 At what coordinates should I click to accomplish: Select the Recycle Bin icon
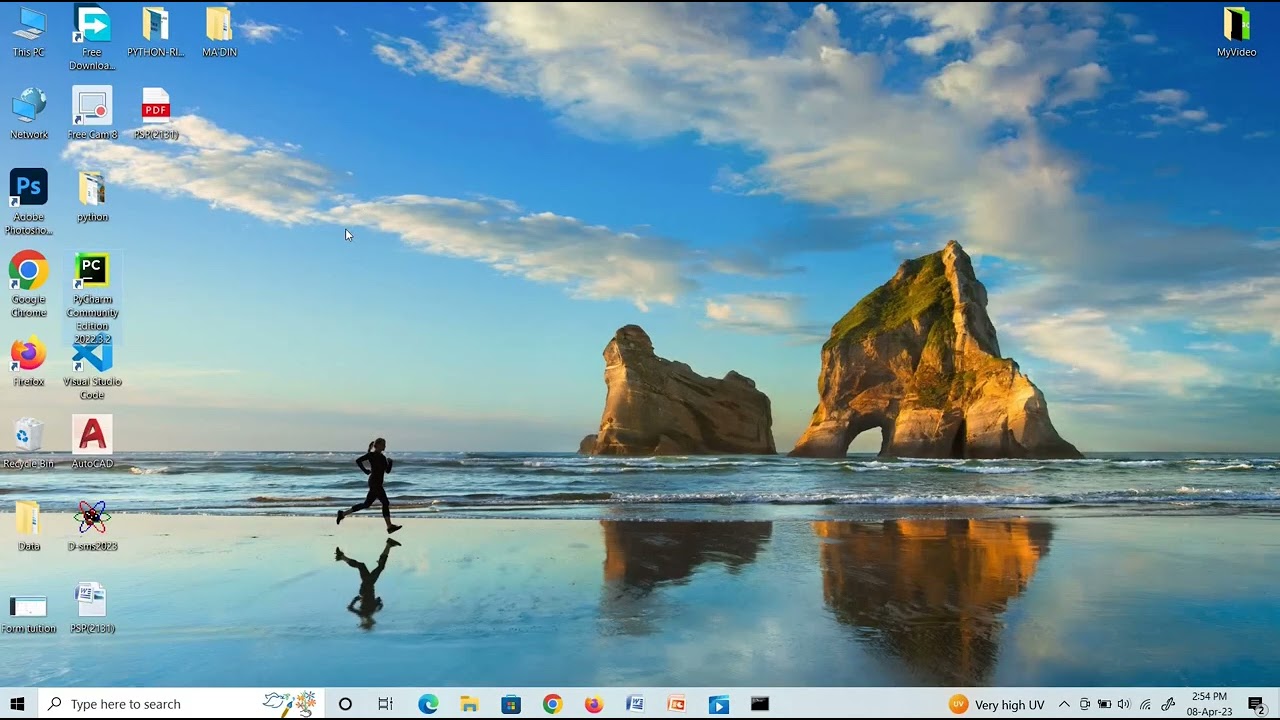(29, 443)
